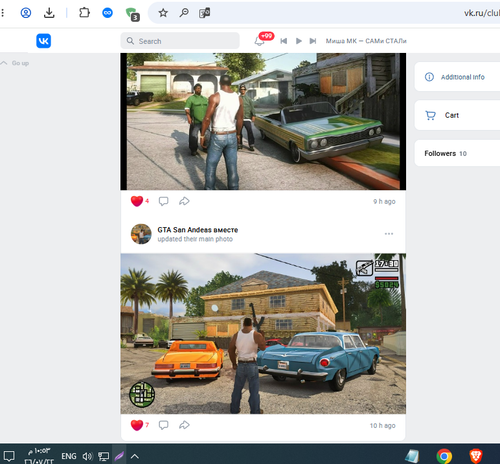This screenshot has width=500, height=464.
Task: Open the notepad app on taskbar
Action: (412, 456)
